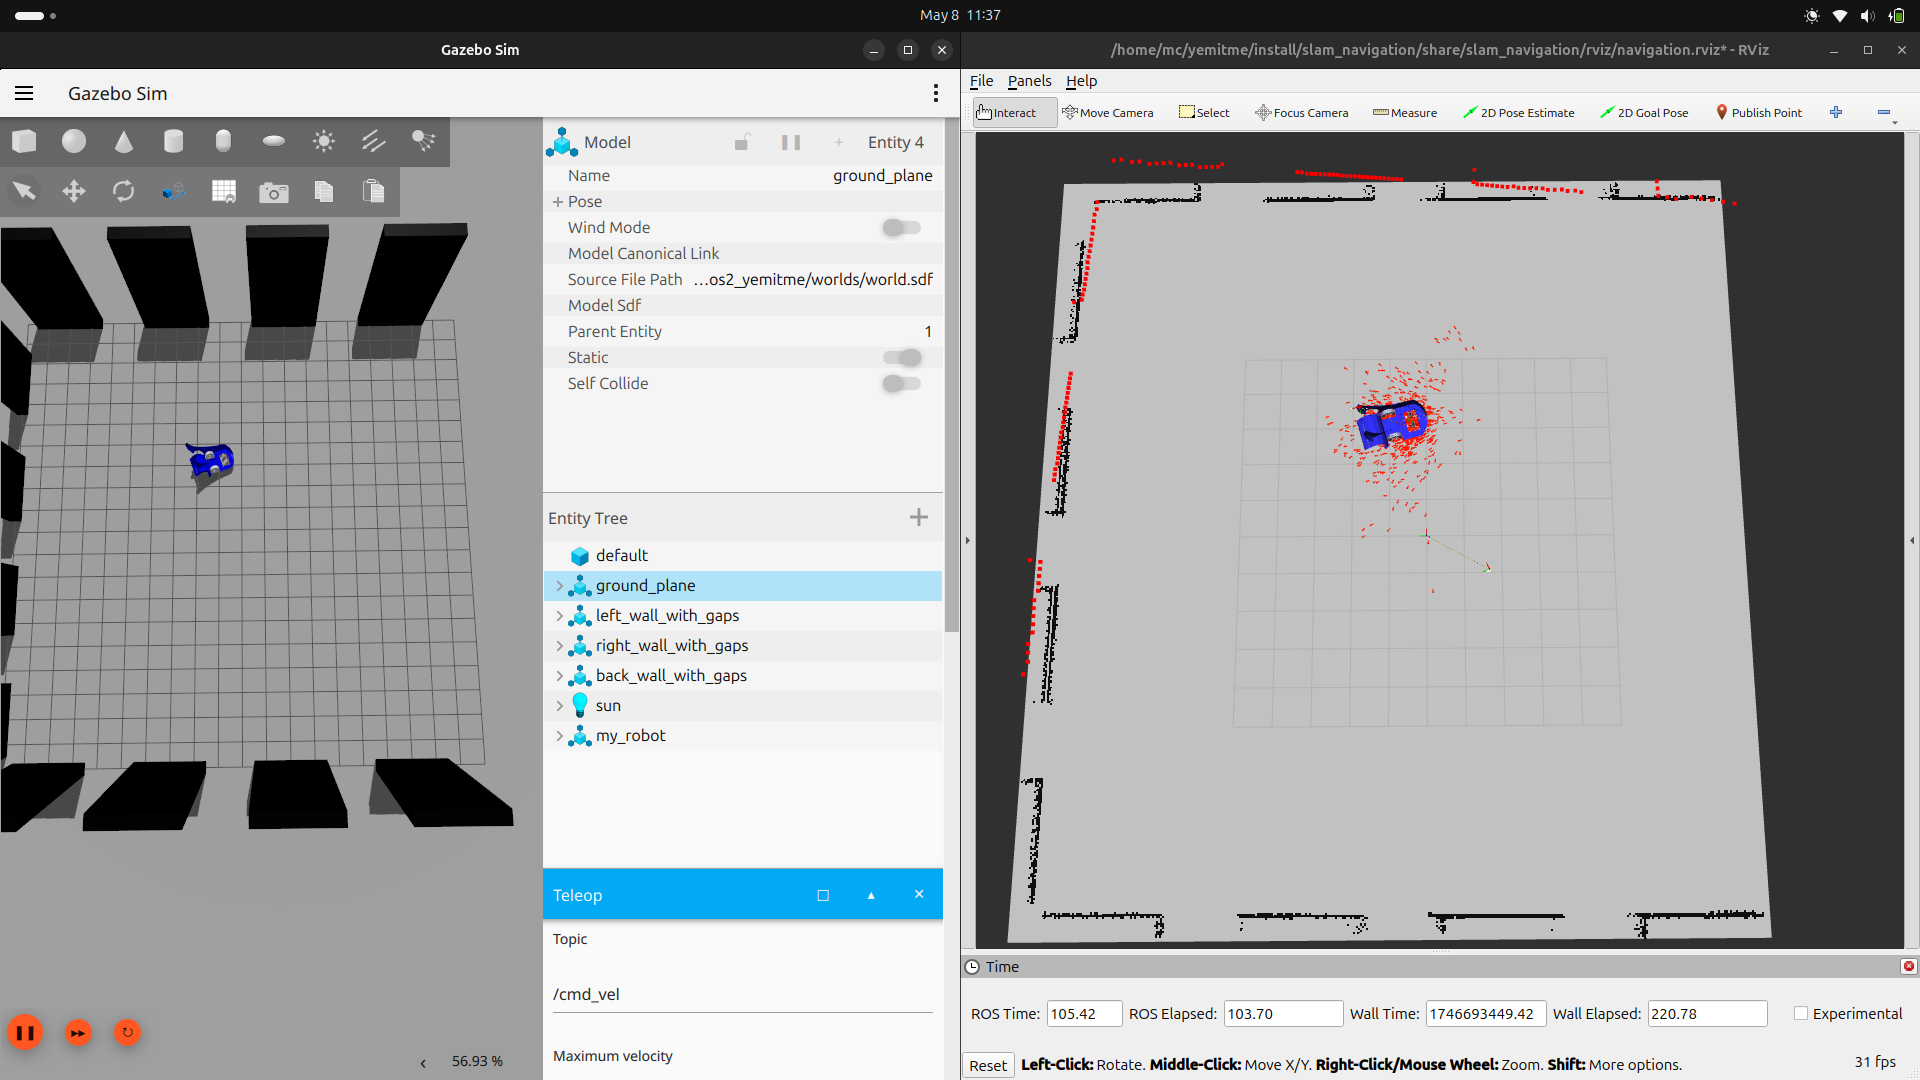Take a screenshot with camera icon
This screenshot has width=1920, height=1080.
273,192
